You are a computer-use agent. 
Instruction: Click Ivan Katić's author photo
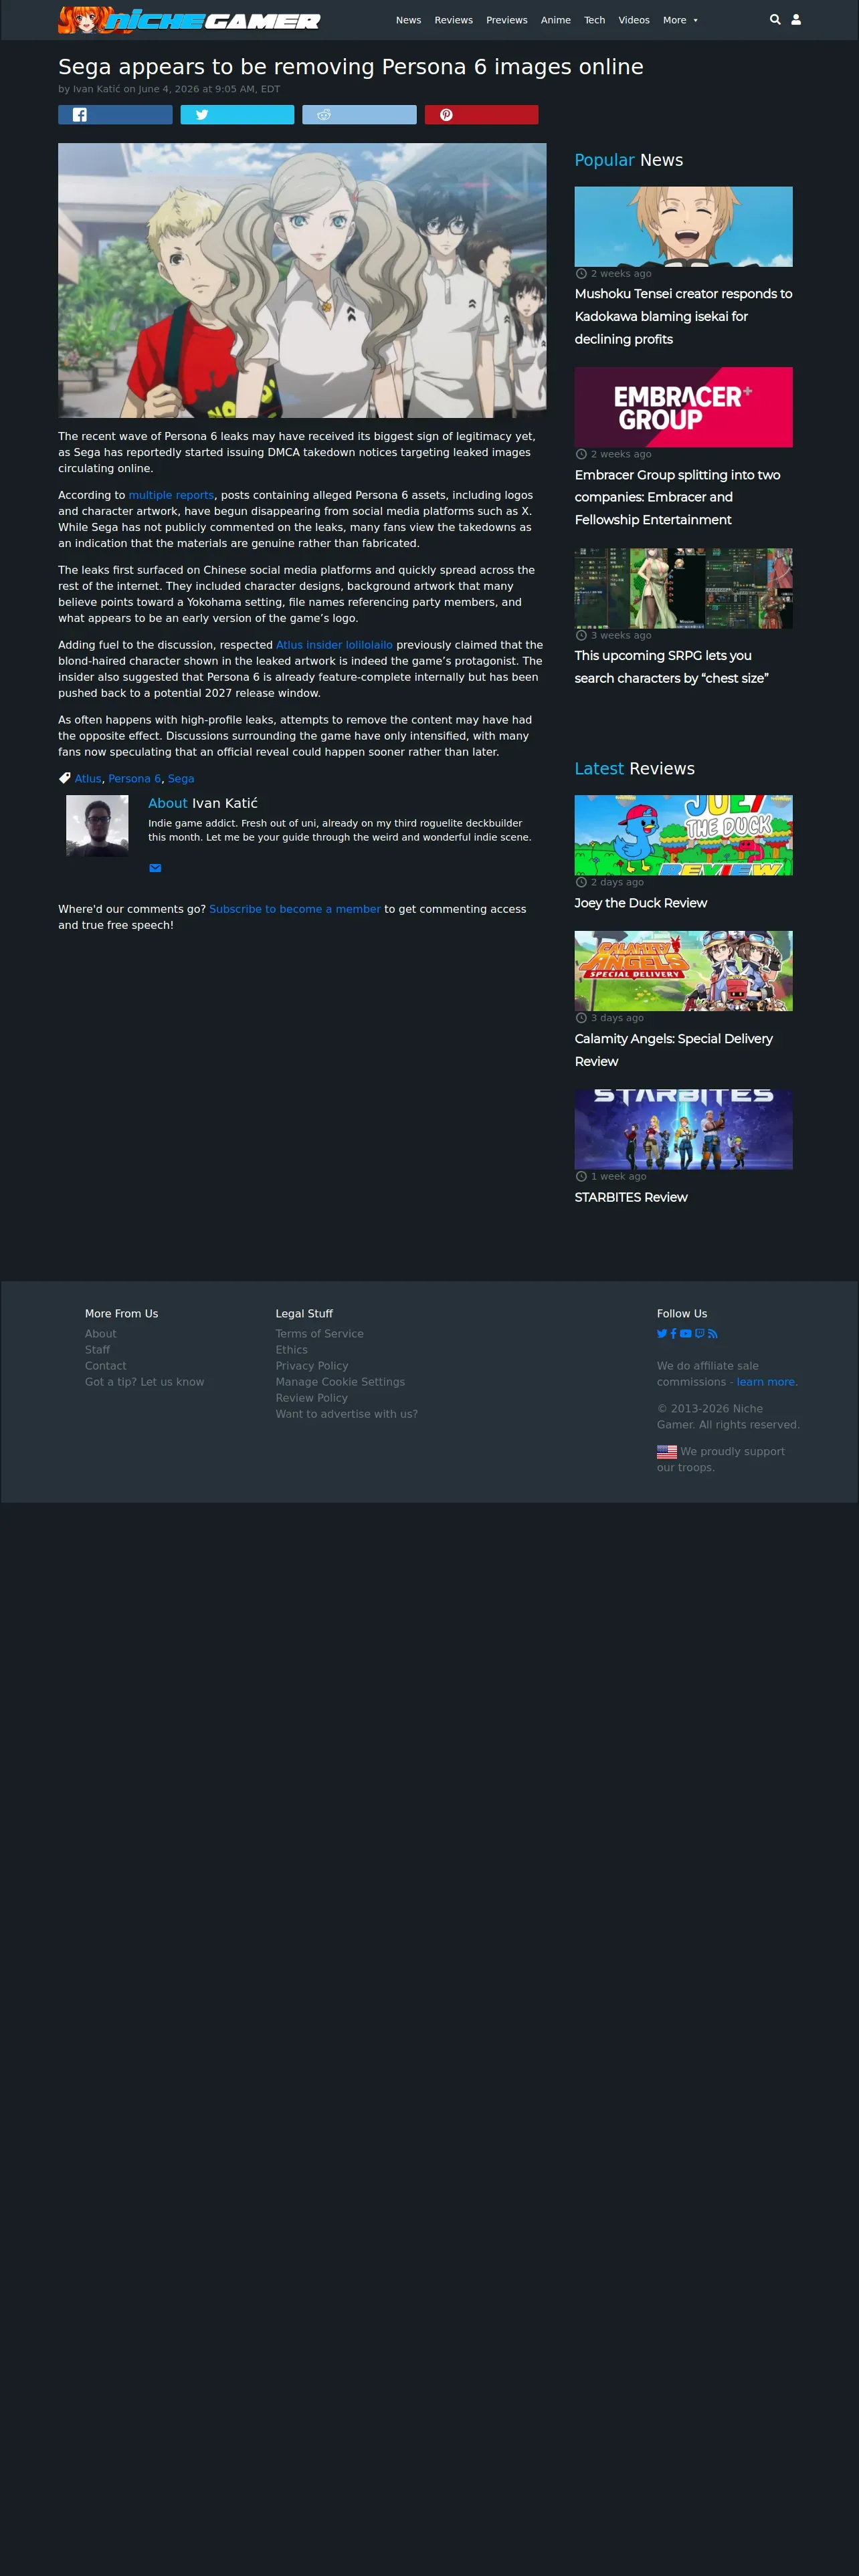click(x=97, y=826)
